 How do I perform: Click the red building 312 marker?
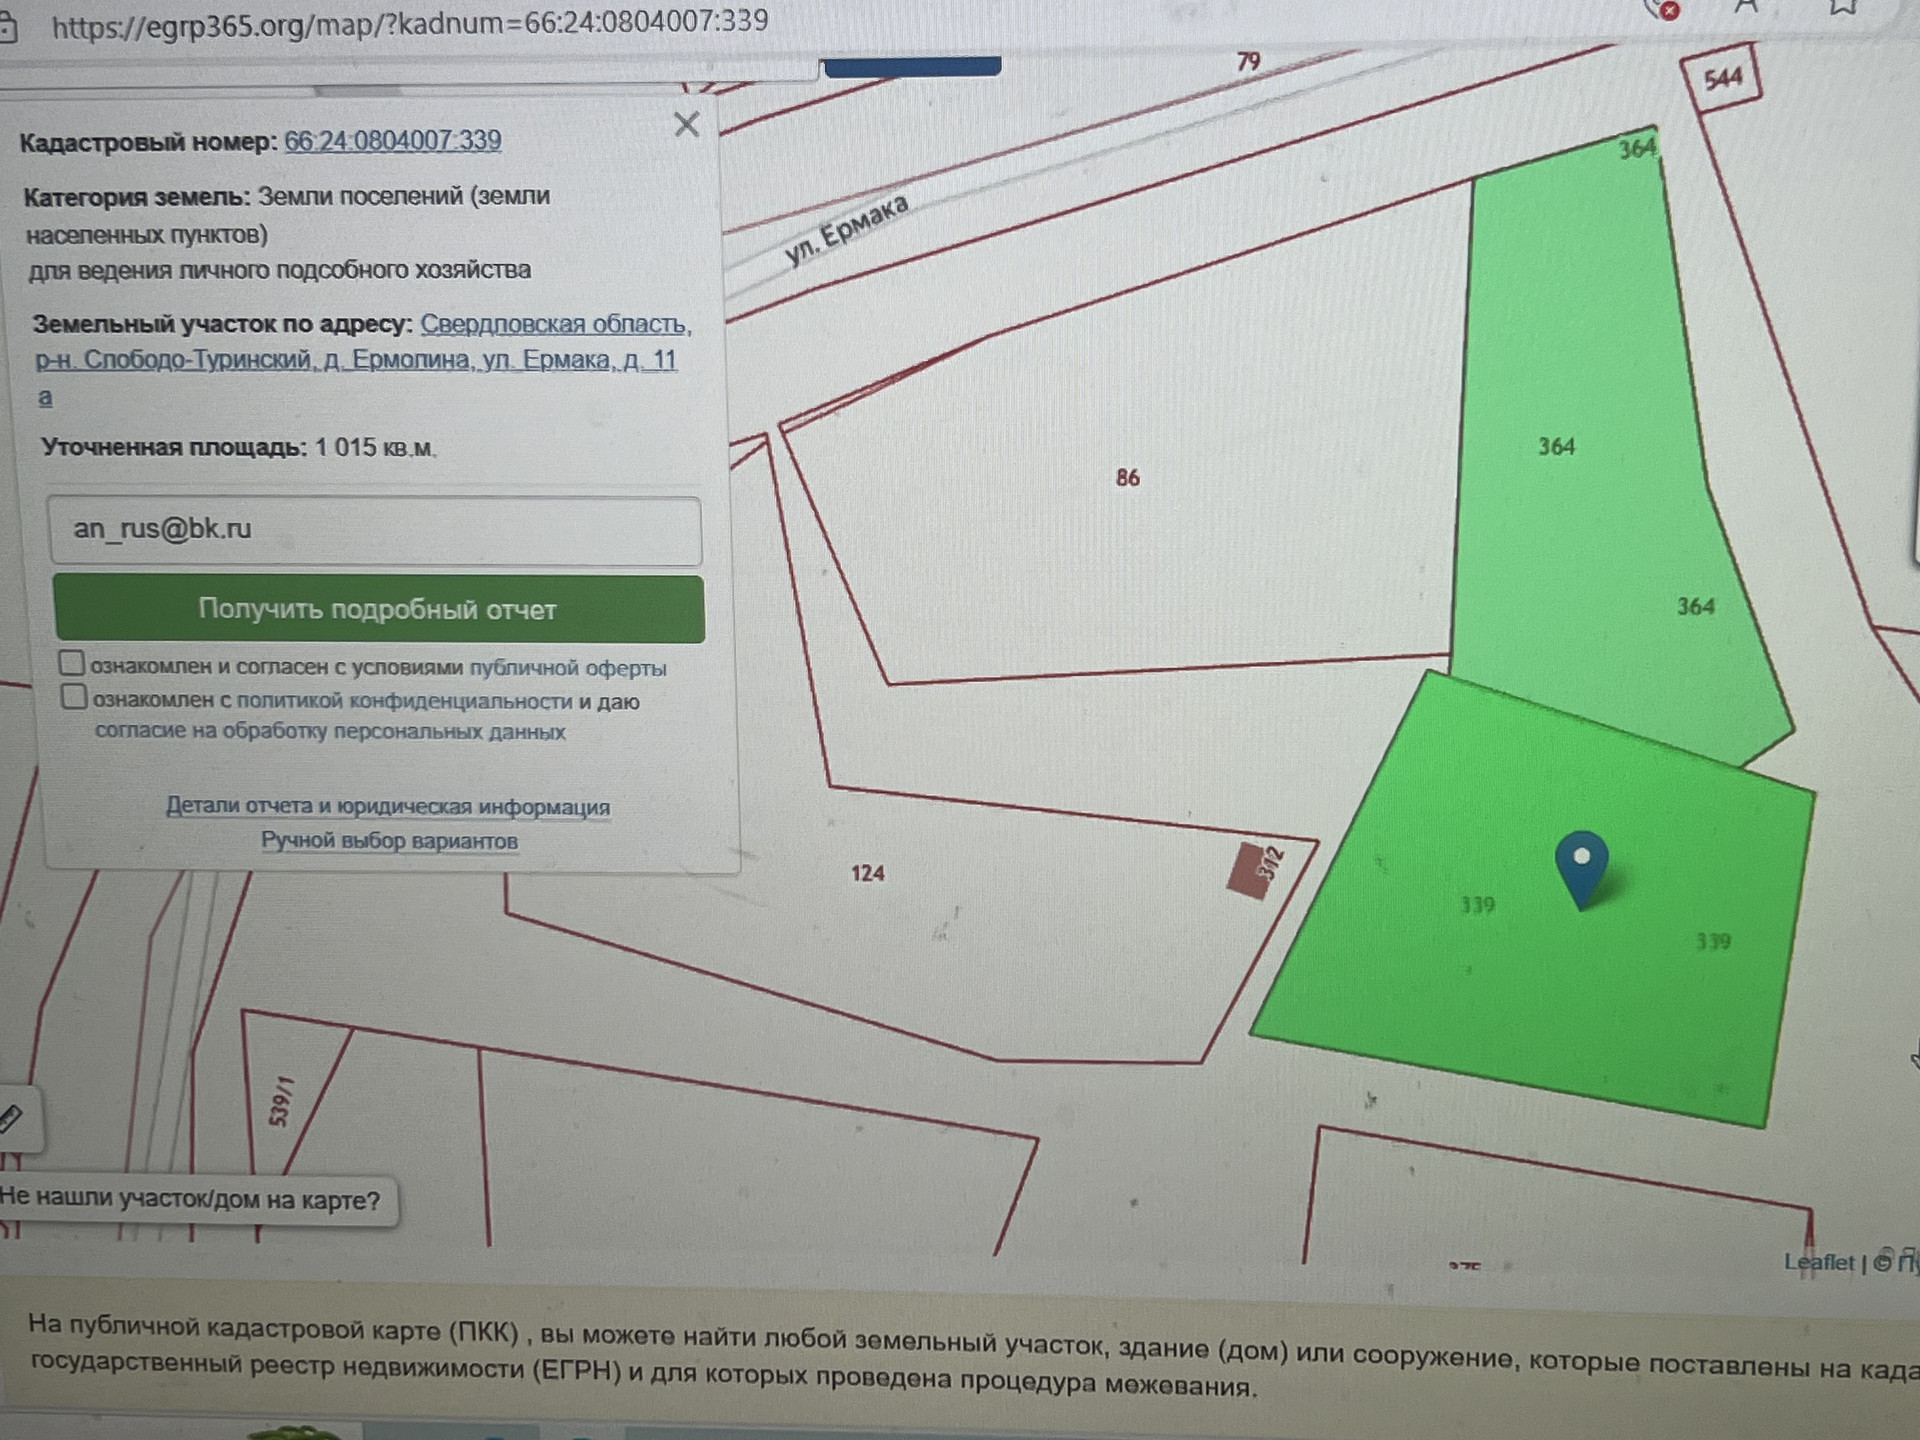(x=1248, y=871)
